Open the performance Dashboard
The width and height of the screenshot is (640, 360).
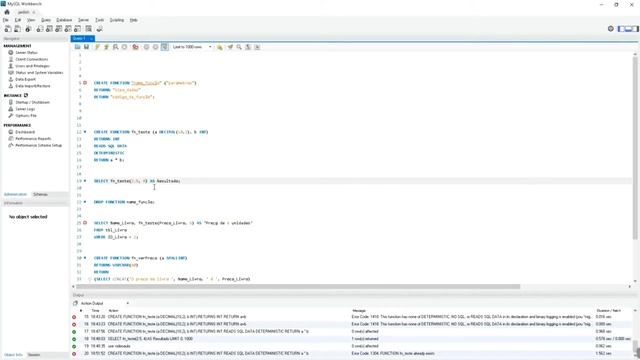click(25, 132)
